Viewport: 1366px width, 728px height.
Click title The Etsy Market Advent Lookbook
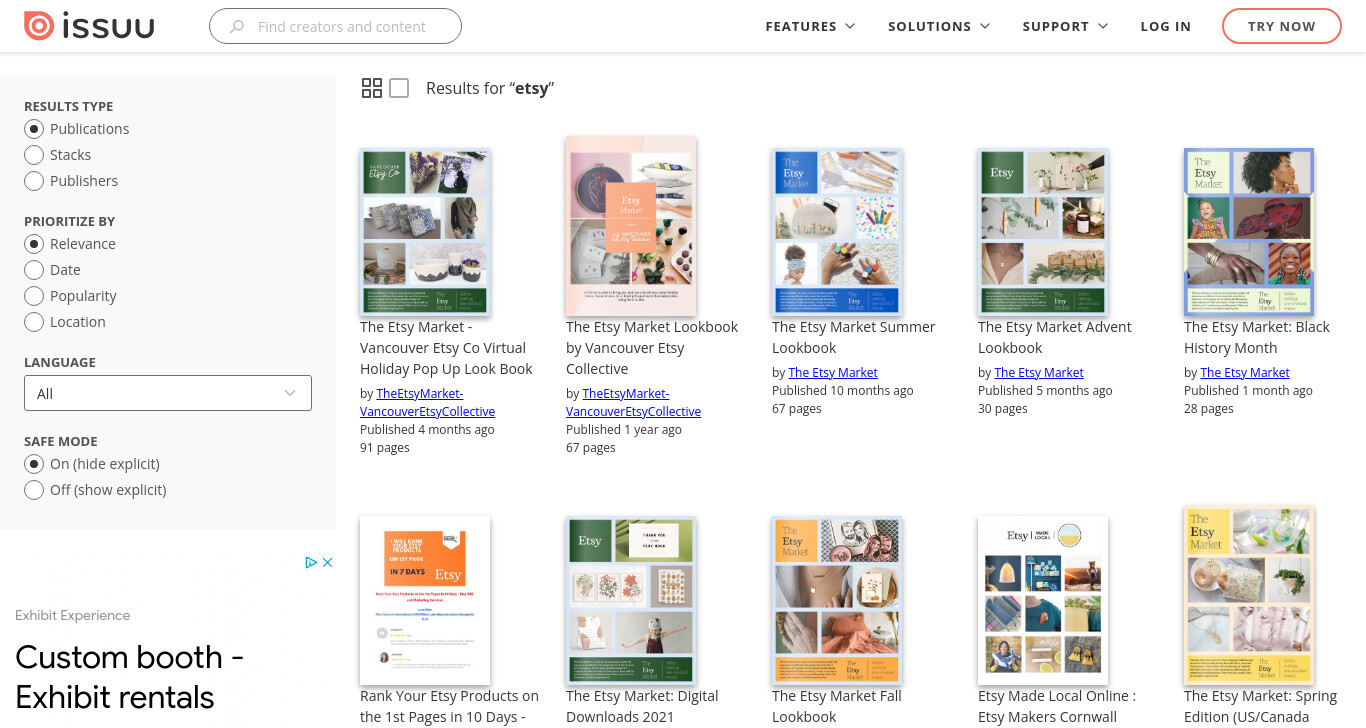[x=1055, y=337]
